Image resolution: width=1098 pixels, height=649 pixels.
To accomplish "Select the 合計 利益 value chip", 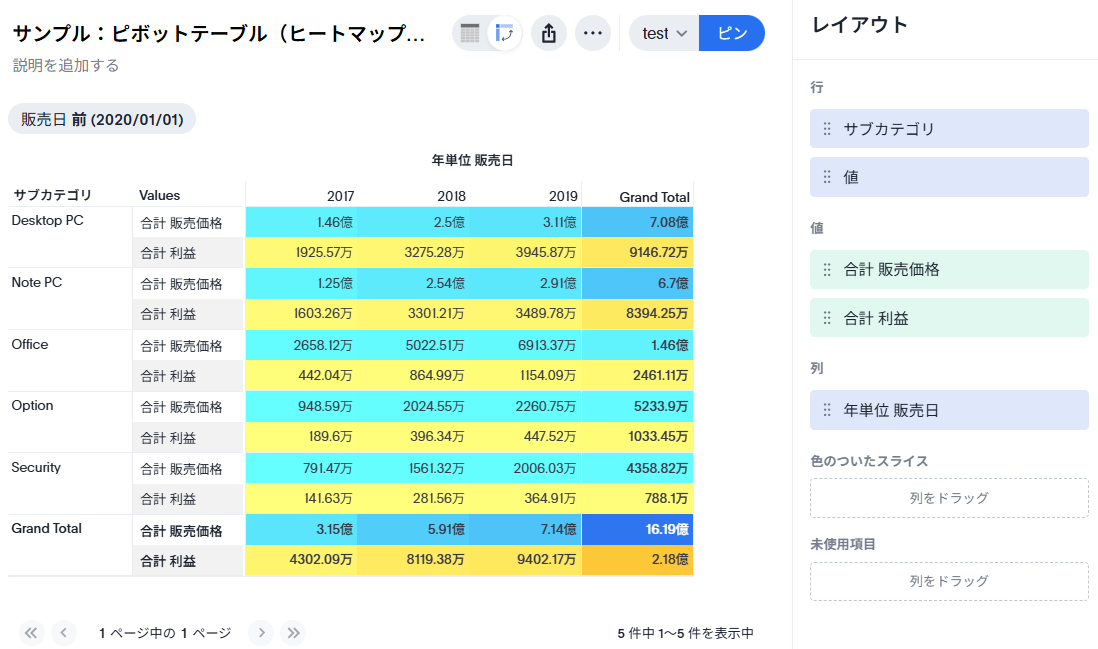I will pyautogui.click(x=948, y=318).
